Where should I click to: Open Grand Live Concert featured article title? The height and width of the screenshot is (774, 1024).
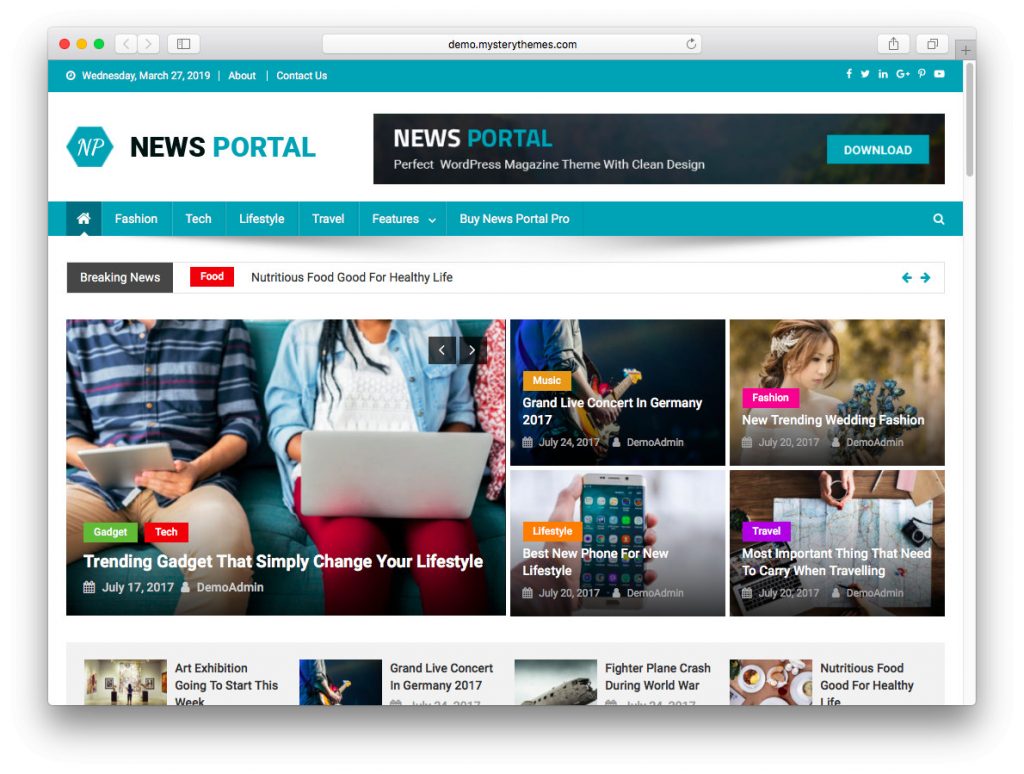612,411
